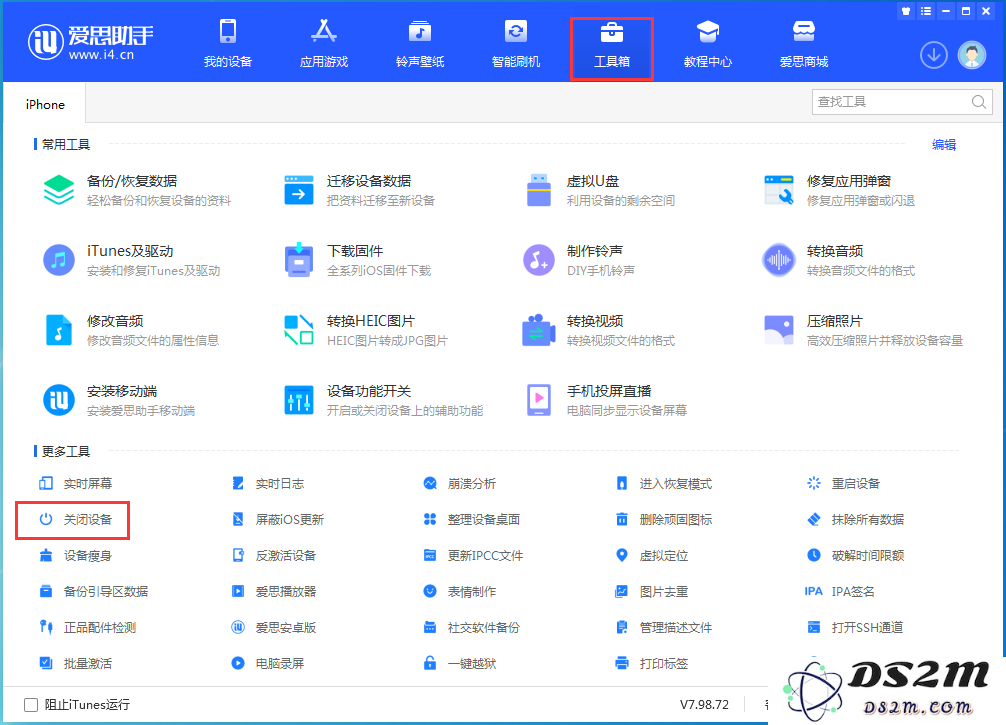Viewport: 1006px width, 725px height.
Task: Click the search magnifier icon
Action: click(978, 102)
